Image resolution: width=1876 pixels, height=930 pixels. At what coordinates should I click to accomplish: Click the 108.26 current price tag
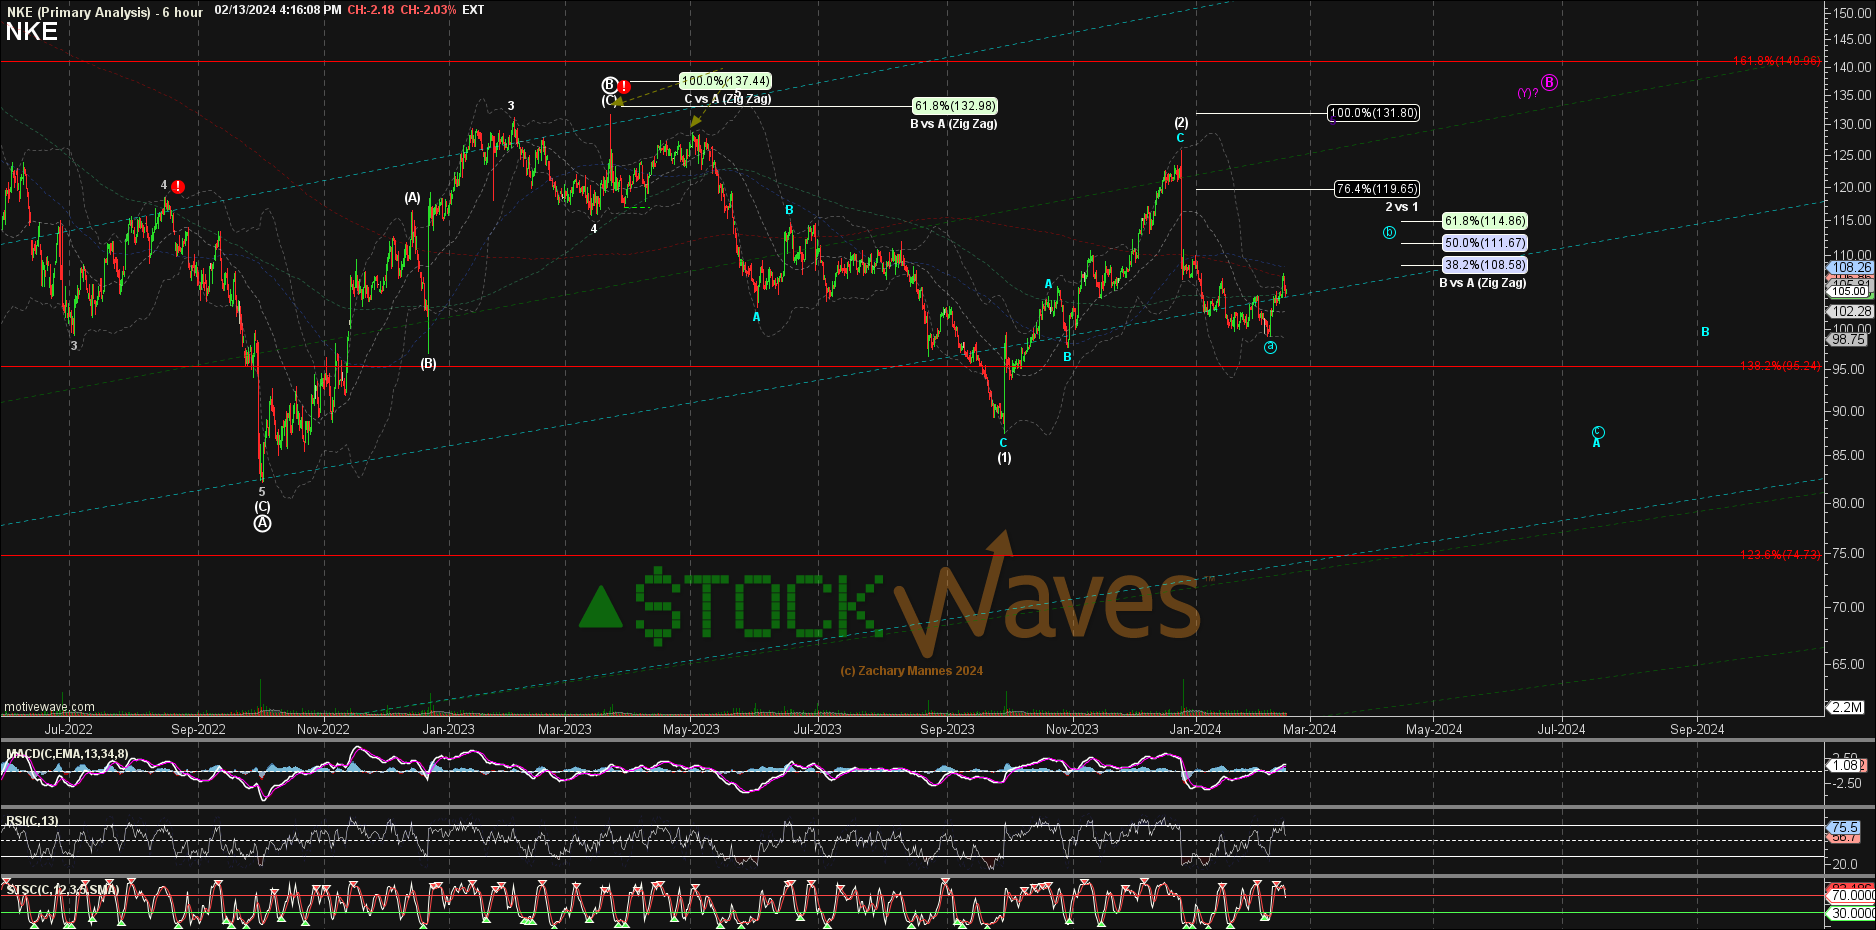[x=1851, y=268]
